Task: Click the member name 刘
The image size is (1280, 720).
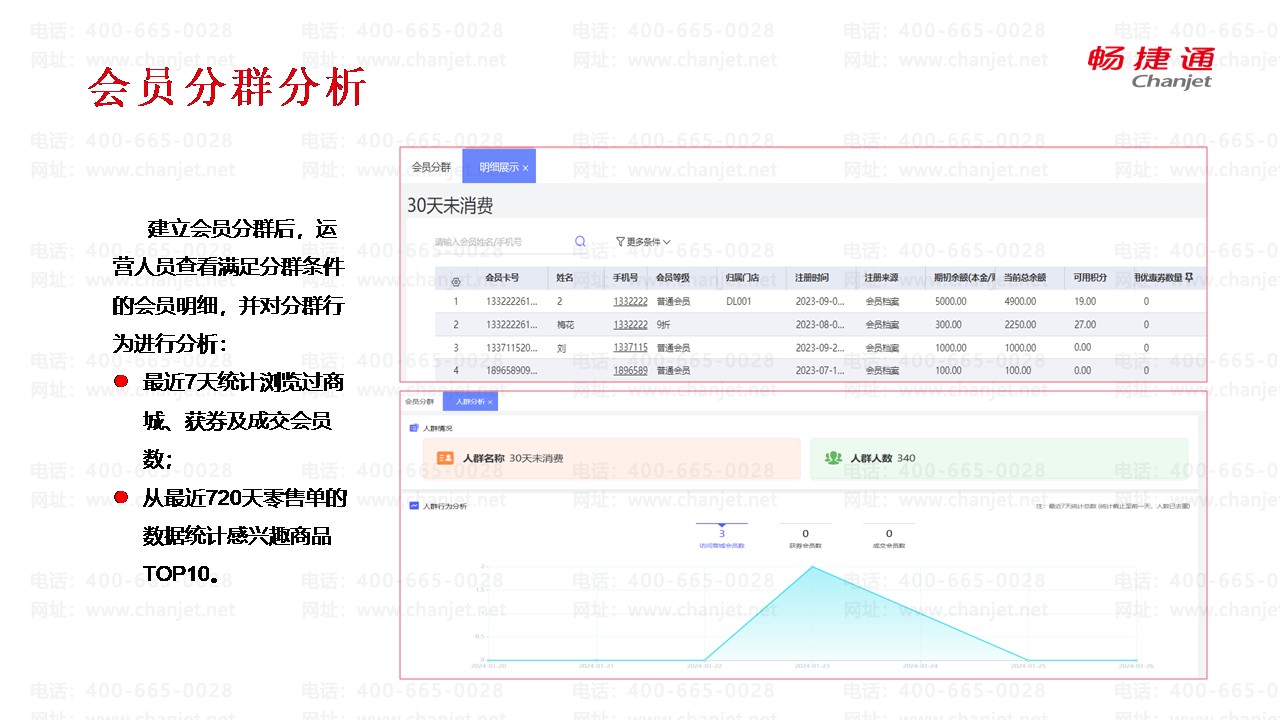Action: pyautogui.click(x=560, y=347)
